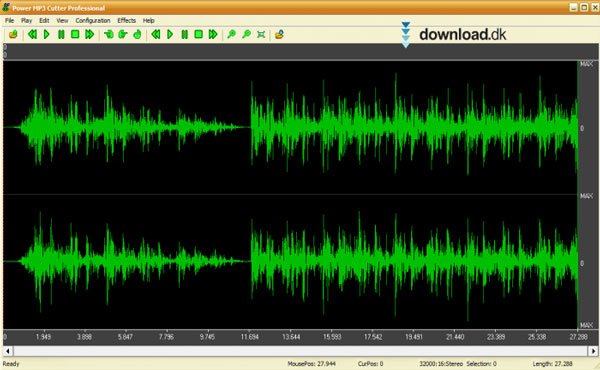The width and height of the screenshot is (600, 370).
Task: Click the upward-pointing hand icon
Action: [137, 34]
